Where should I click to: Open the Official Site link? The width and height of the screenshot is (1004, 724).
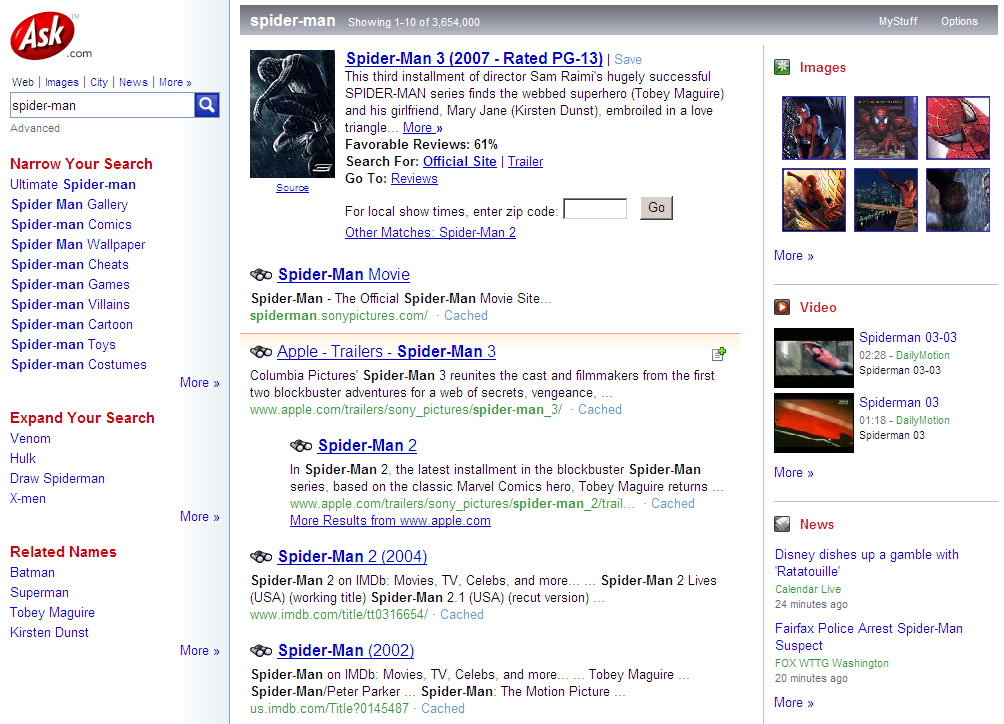pyautogui.click(x=460, y=161)
